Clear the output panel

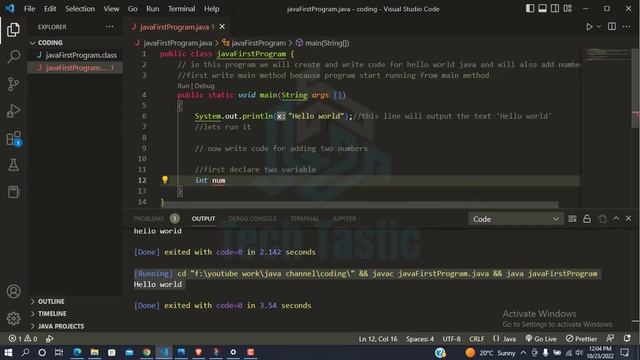click(572, 219)
